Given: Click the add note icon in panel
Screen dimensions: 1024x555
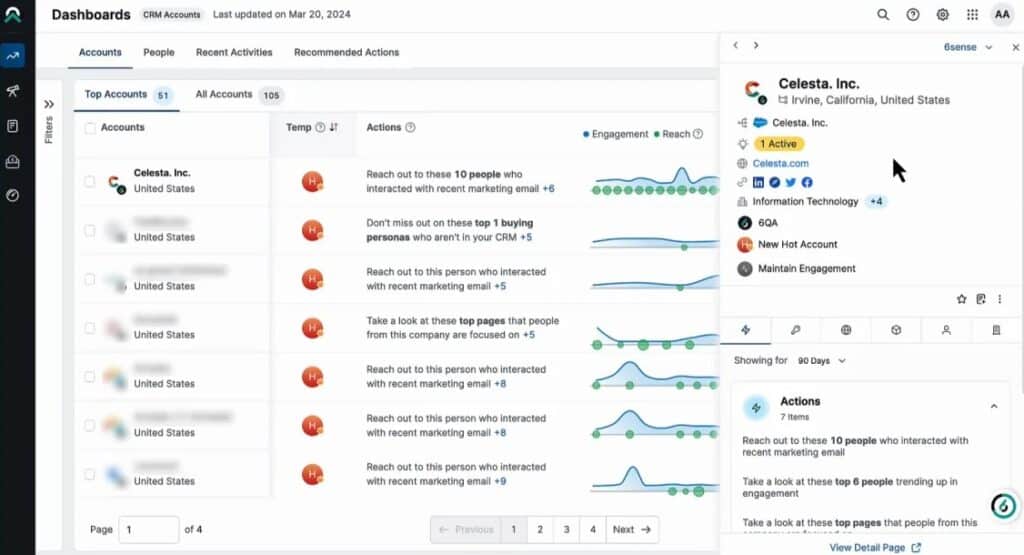Looking at the screenshot, I should pyautogui.click(x=981, y=299).
